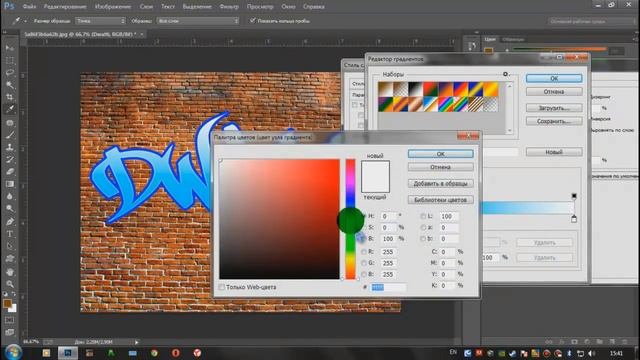This screenshot has height=360, width=640.
Task: Open the Образец dropdown showing Все слои
Action: click(x=198, y=21)
